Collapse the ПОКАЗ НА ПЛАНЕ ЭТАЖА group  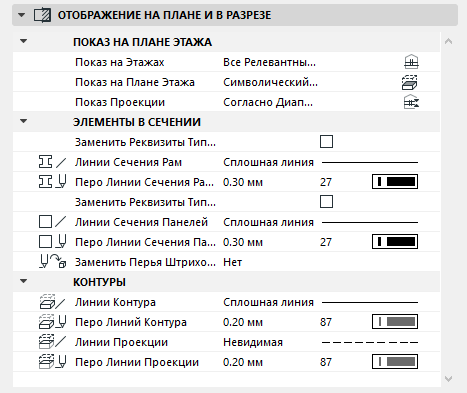point(23,41)
